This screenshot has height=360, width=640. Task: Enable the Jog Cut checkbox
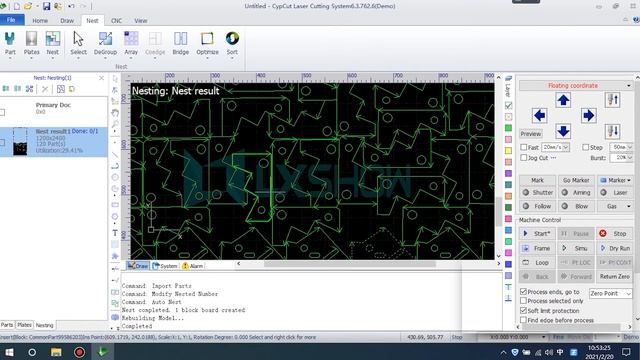524,158
